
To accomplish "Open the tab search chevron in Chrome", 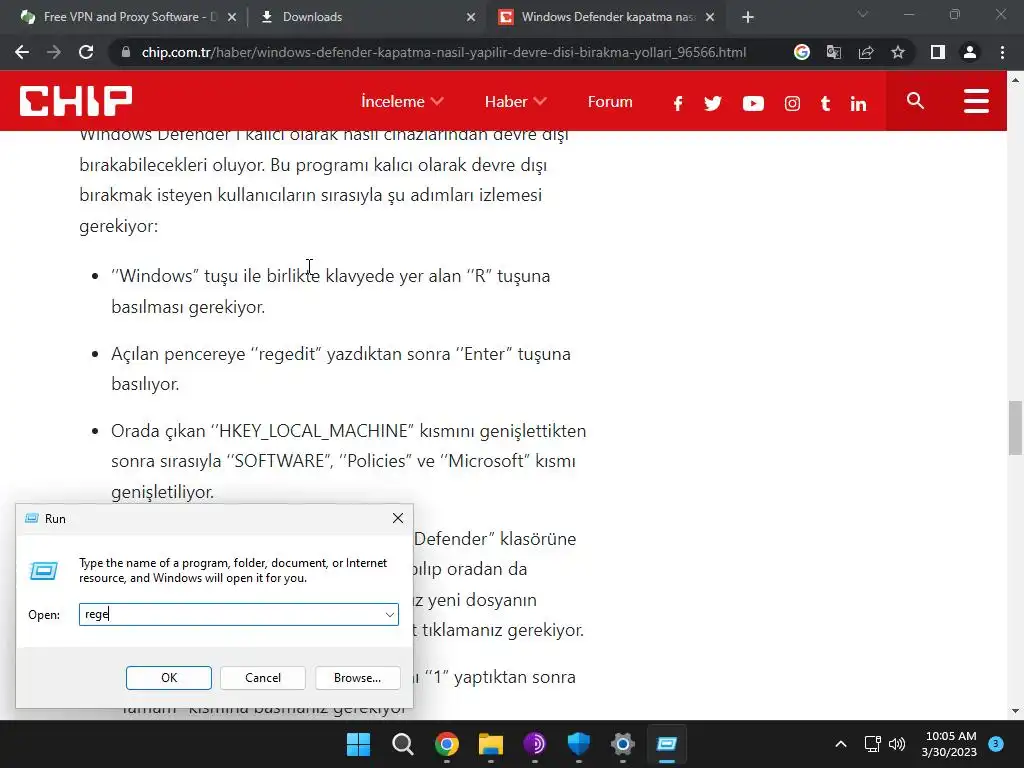I will tap(863, 14).
